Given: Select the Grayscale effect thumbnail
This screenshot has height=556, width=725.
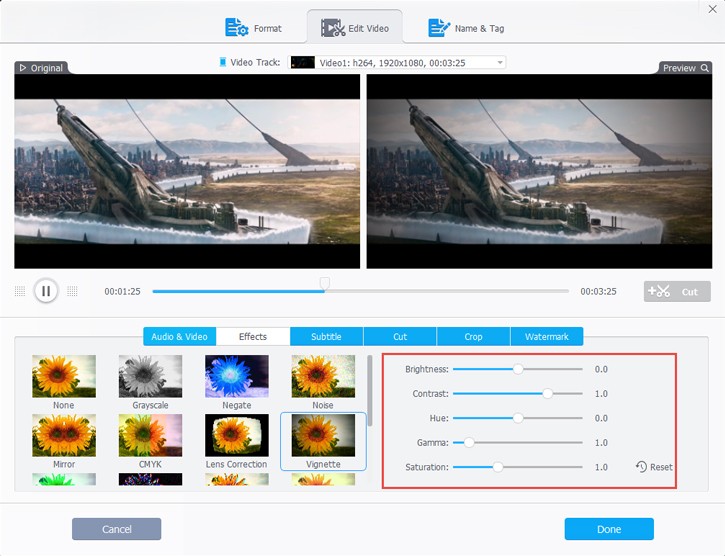Looking at the screenshot, I should tap(150, 376).
